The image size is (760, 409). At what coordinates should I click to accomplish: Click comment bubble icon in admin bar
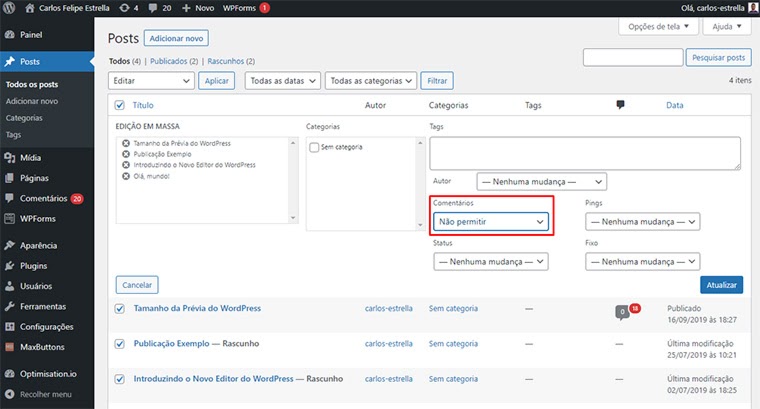click(150, 7)
